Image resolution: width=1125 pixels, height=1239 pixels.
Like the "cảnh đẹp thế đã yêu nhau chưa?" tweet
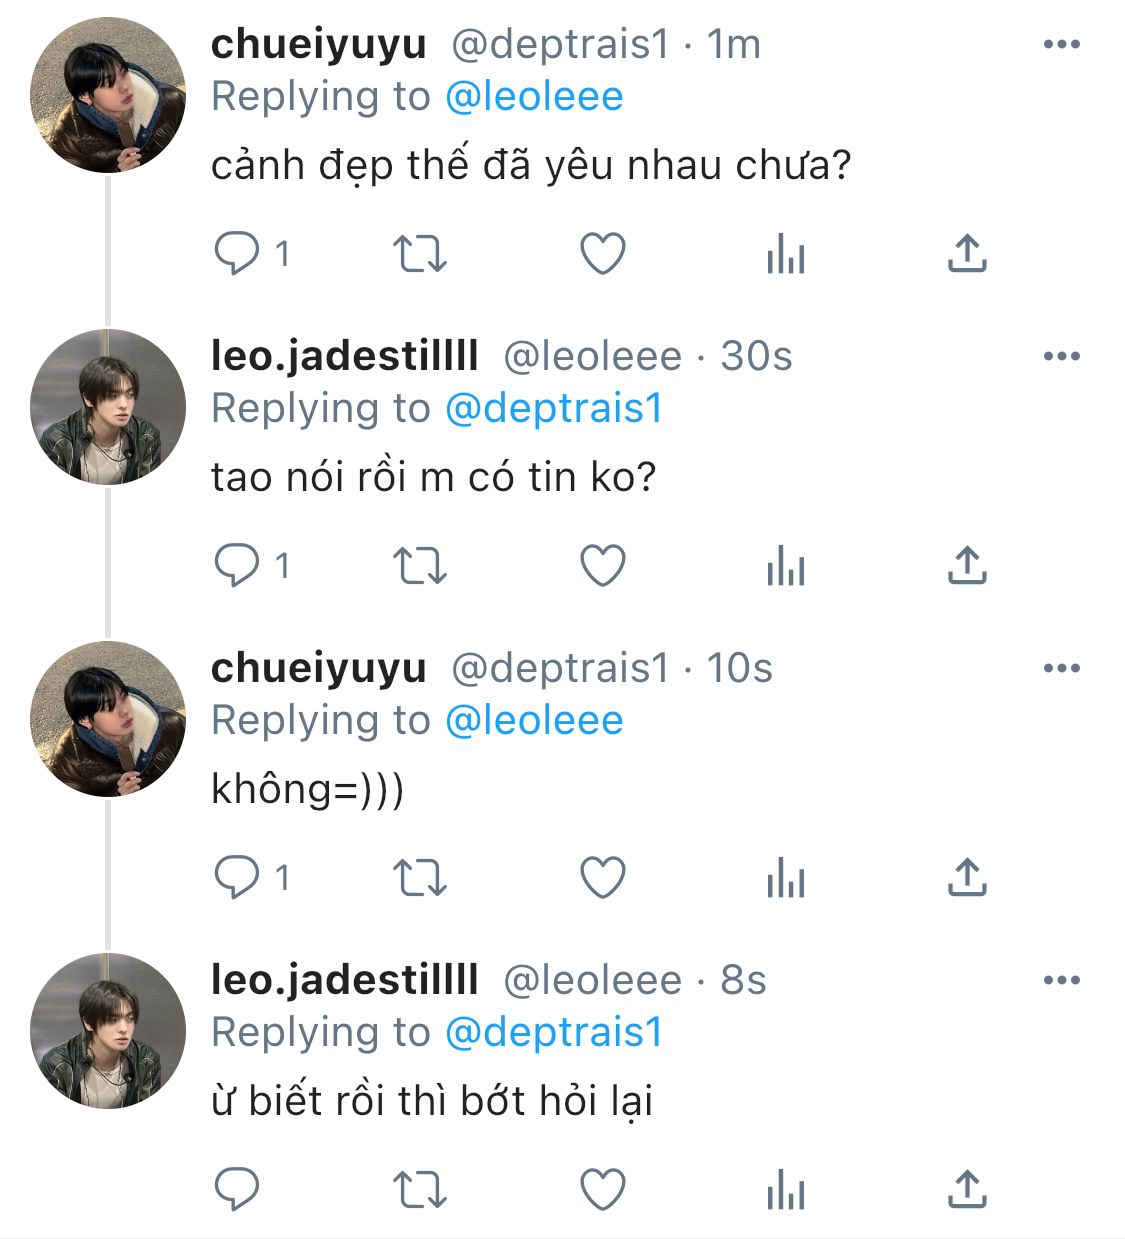603,254
